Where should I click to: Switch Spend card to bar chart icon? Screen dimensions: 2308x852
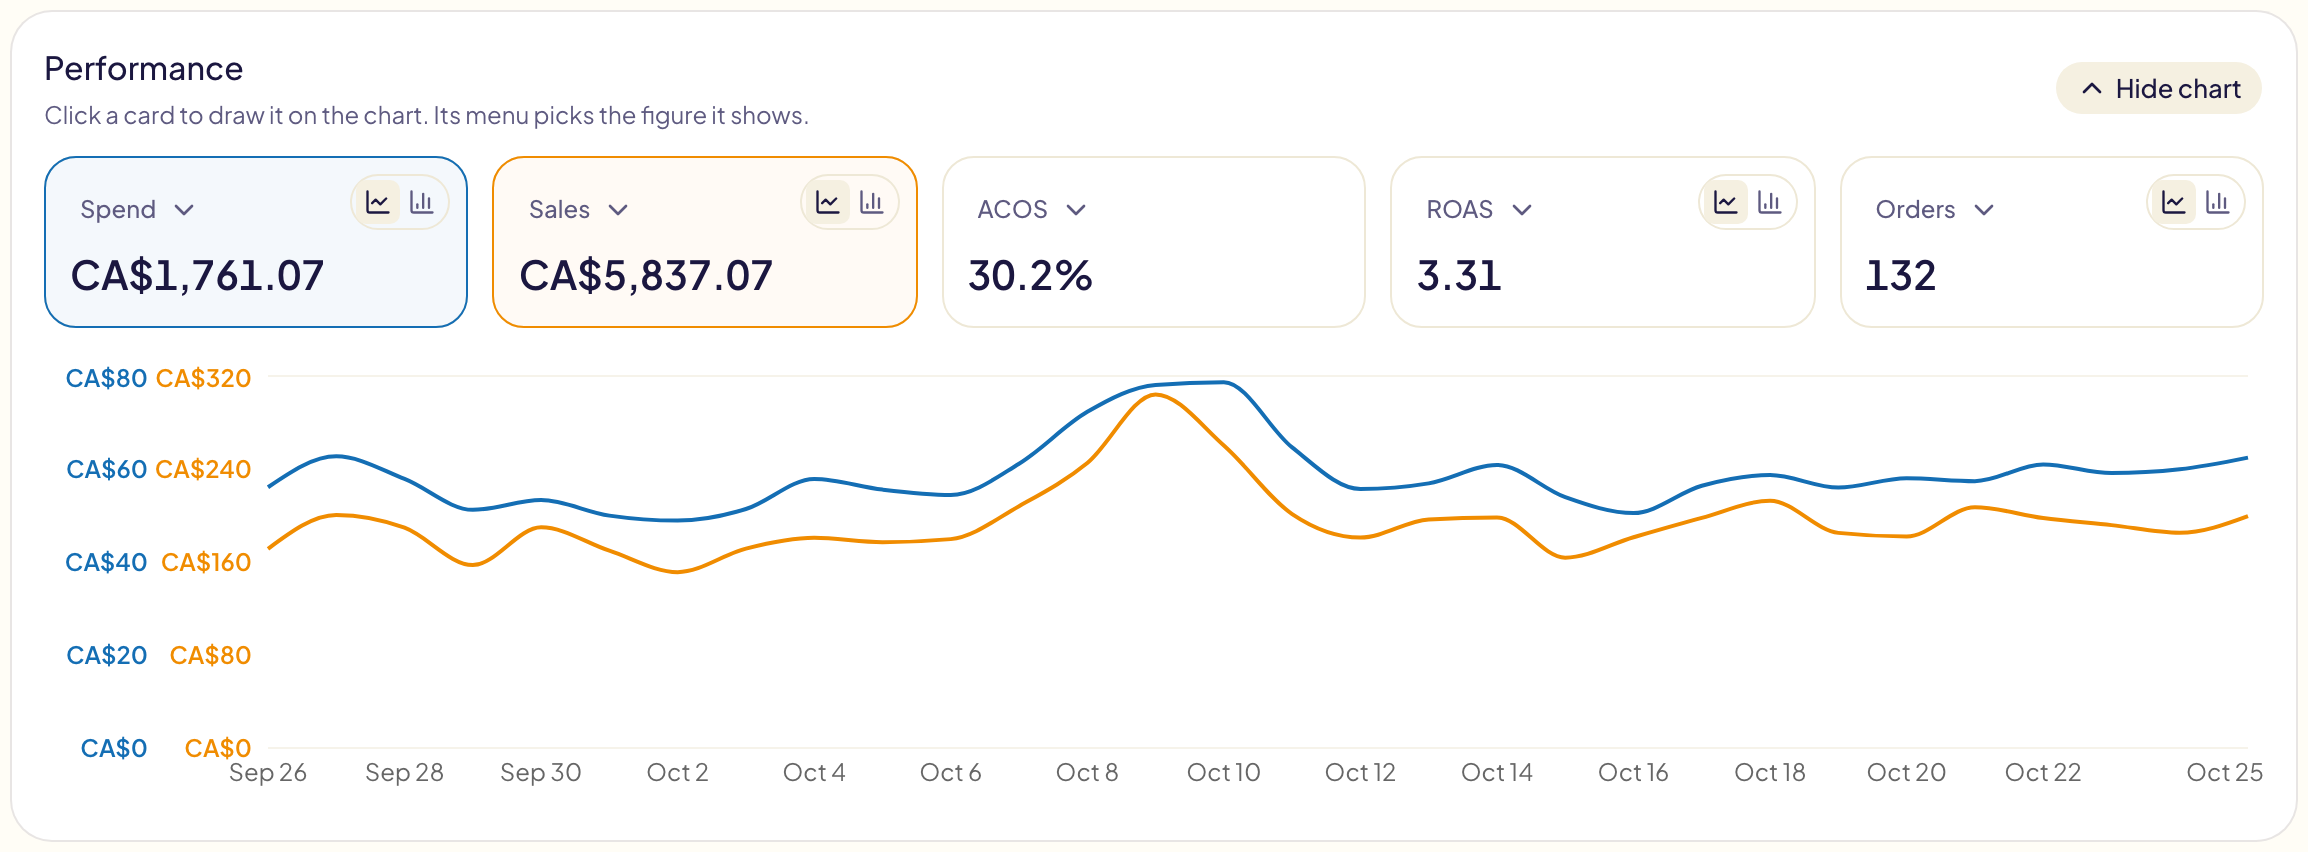(422, 203)
